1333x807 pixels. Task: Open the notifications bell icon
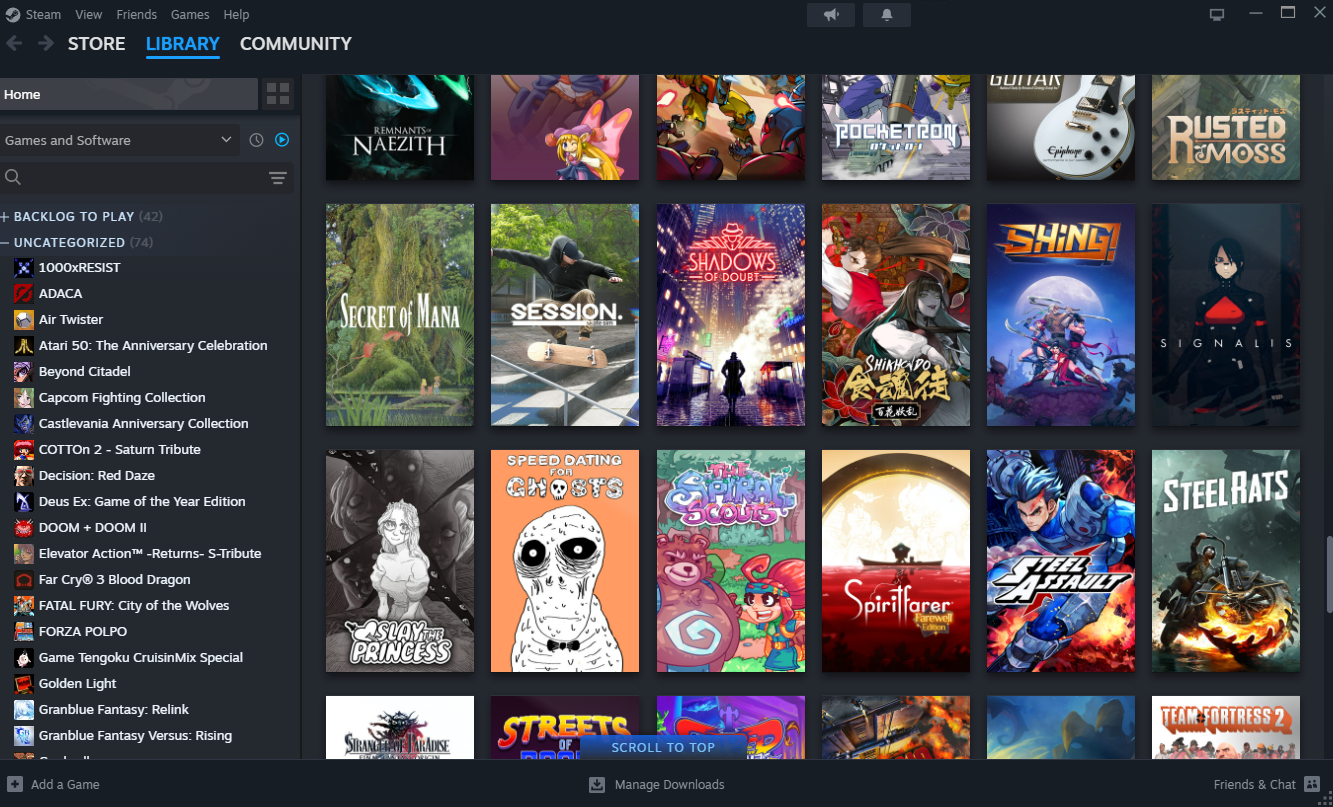886,15
